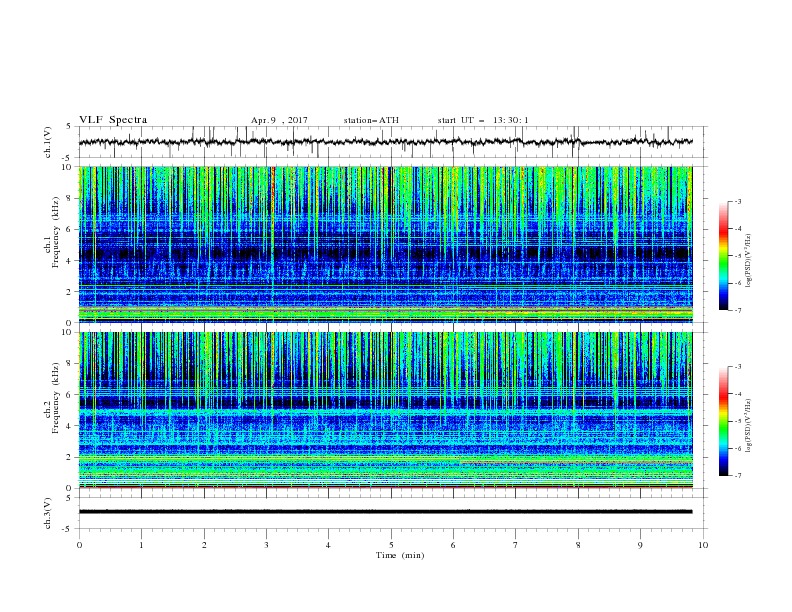This screenshot has height=612, width=792.
Task: Click the "6" kHz tick of ch.2 spectrogram
Action: click(x=71, y=395)
